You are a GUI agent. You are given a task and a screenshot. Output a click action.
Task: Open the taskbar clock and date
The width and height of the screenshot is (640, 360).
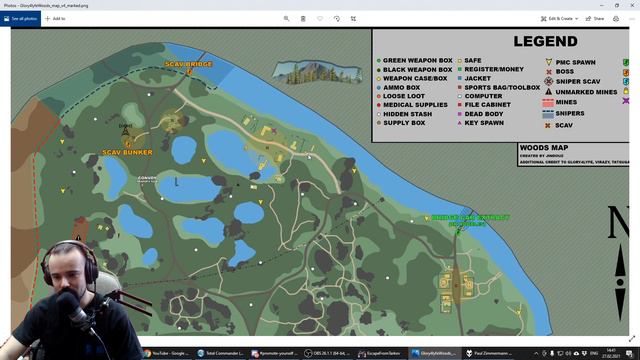click(x=611, y=353)
